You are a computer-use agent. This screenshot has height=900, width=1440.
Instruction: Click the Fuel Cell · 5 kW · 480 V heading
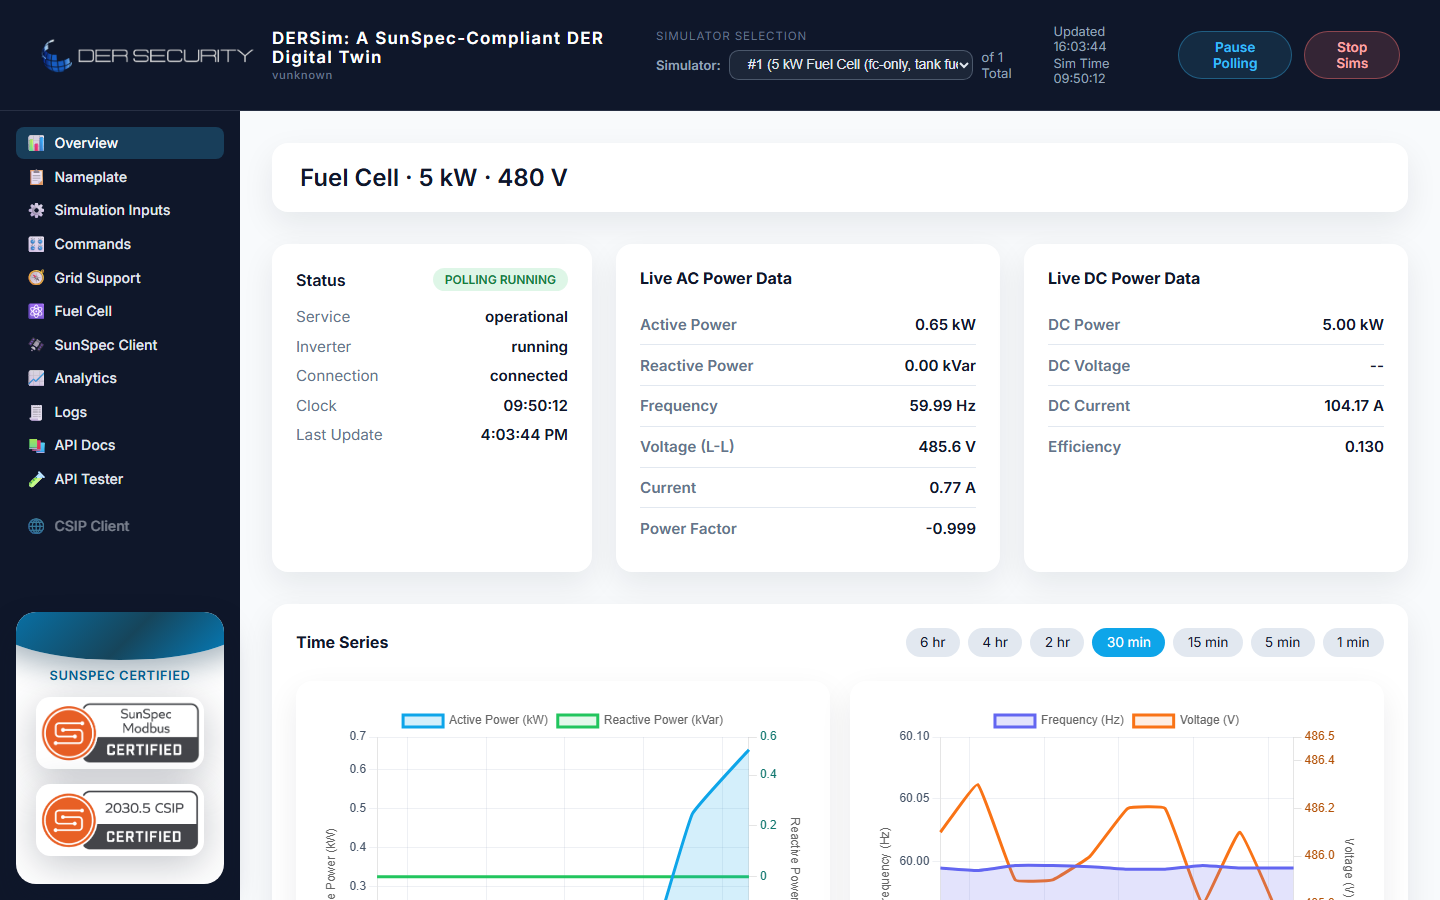[x=434, y=178]
